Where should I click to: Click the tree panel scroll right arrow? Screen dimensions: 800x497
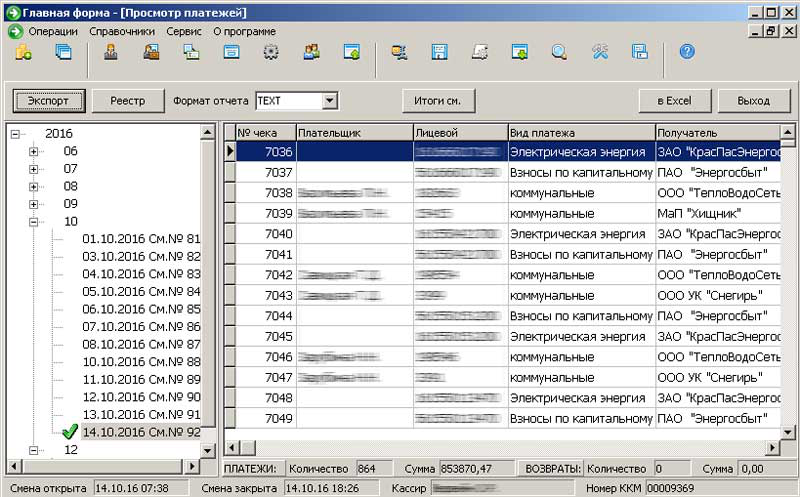[x=192, y=466]
